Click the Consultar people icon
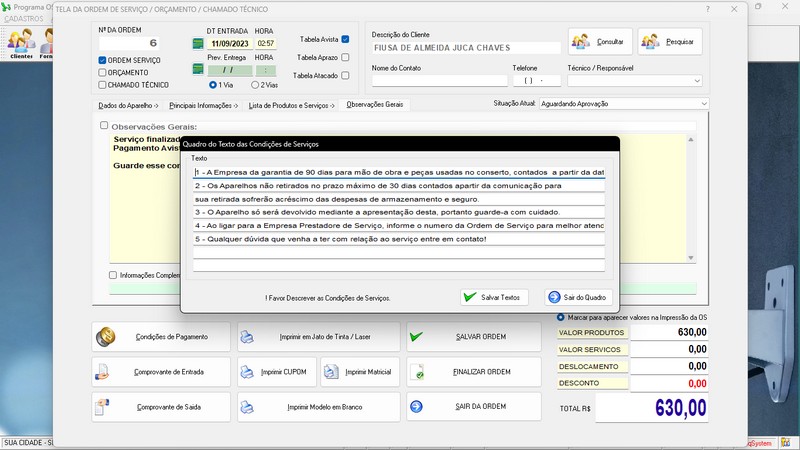Screen dimensions: 800x450 click(x=581, y=41)
